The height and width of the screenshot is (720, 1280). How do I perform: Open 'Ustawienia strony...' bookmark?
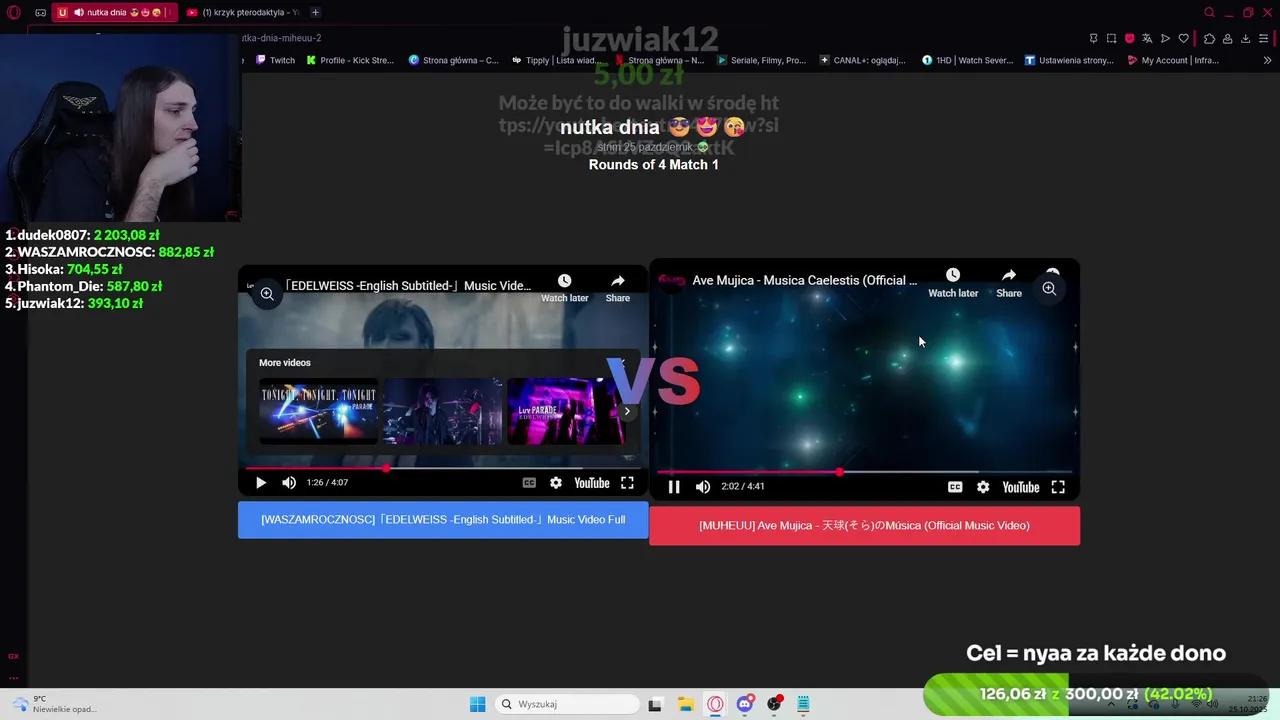point(1069,60)
